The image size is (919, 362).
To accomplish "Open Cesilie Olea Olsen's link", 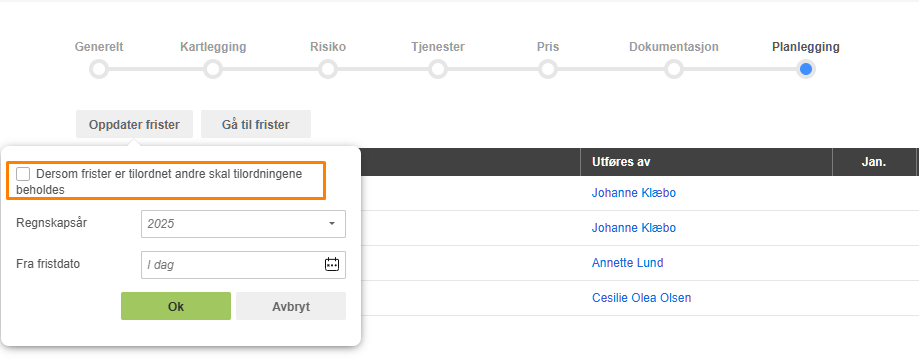I will click(x=641, y=298).
